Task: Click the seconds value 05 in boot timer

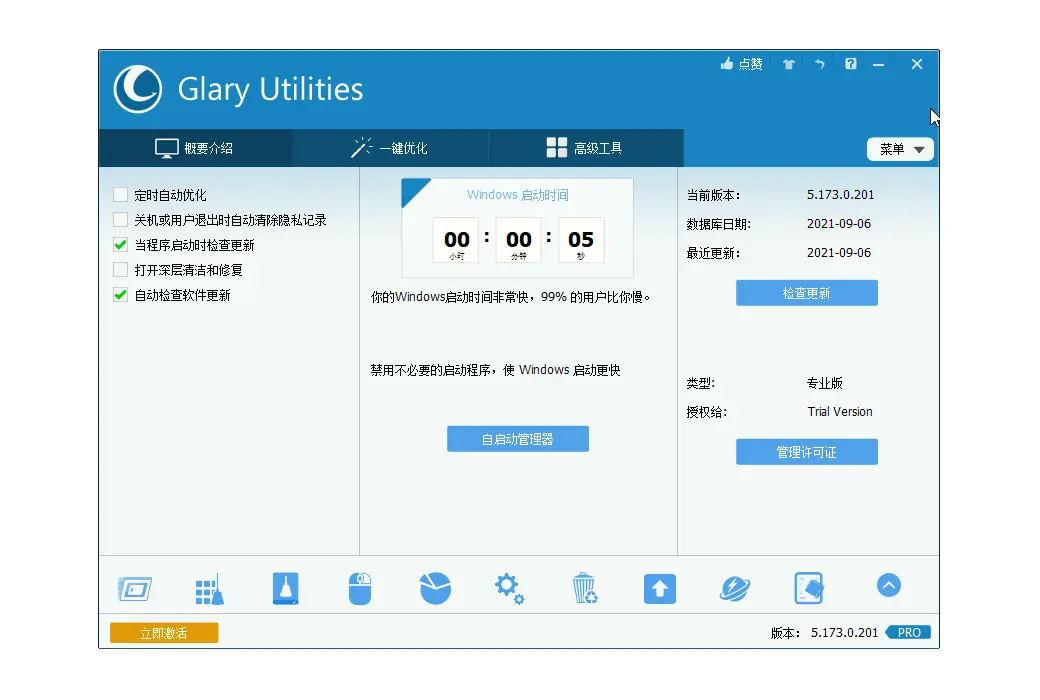Action: click(x=581, y=240)
